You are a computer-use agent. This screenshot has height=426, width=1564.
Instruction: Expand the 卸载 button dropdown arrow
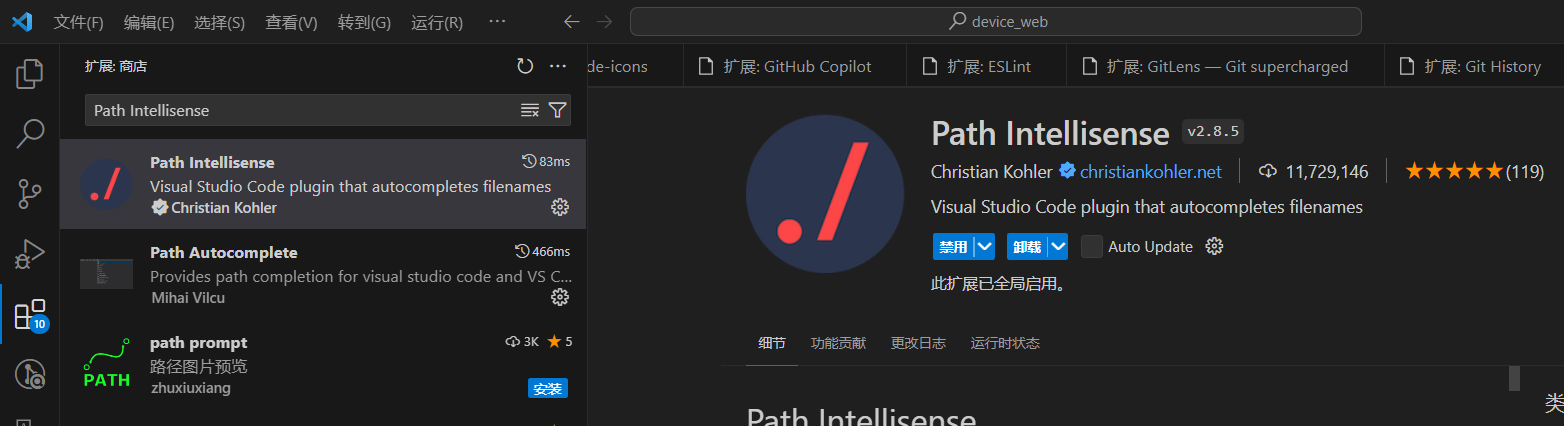[1058, 246]
